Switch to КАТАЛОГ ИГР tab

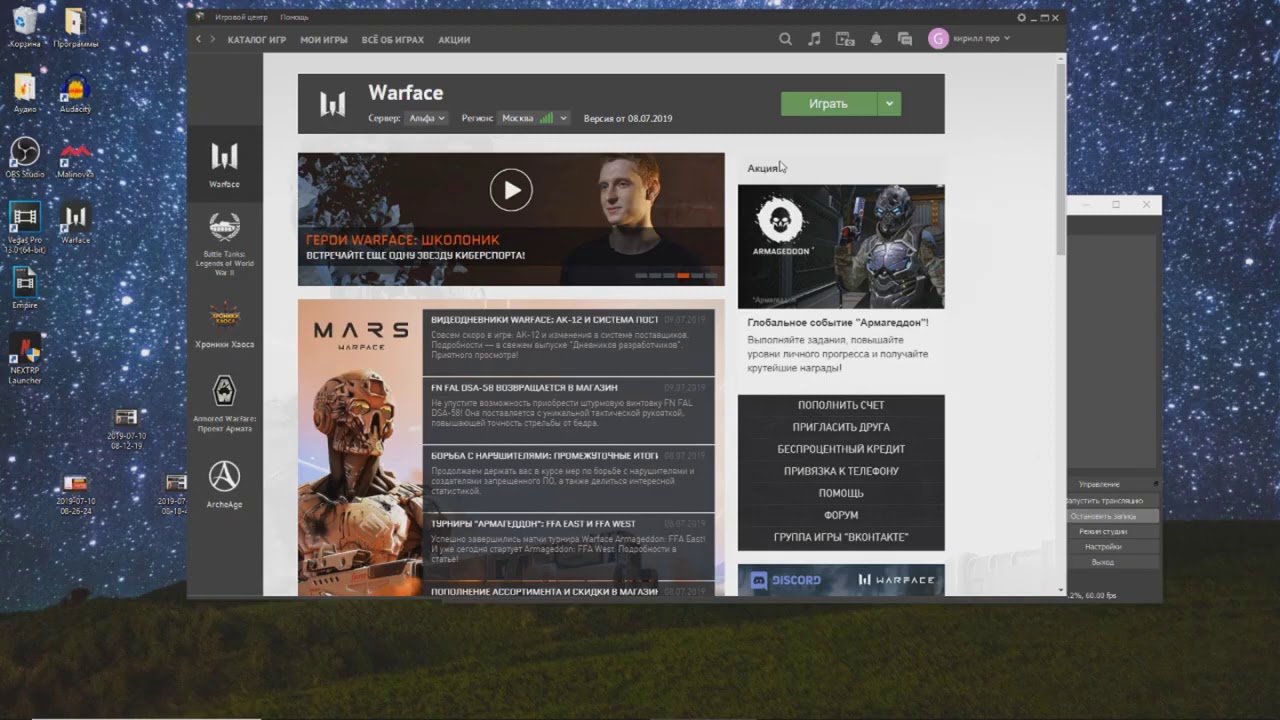(257, 40)
